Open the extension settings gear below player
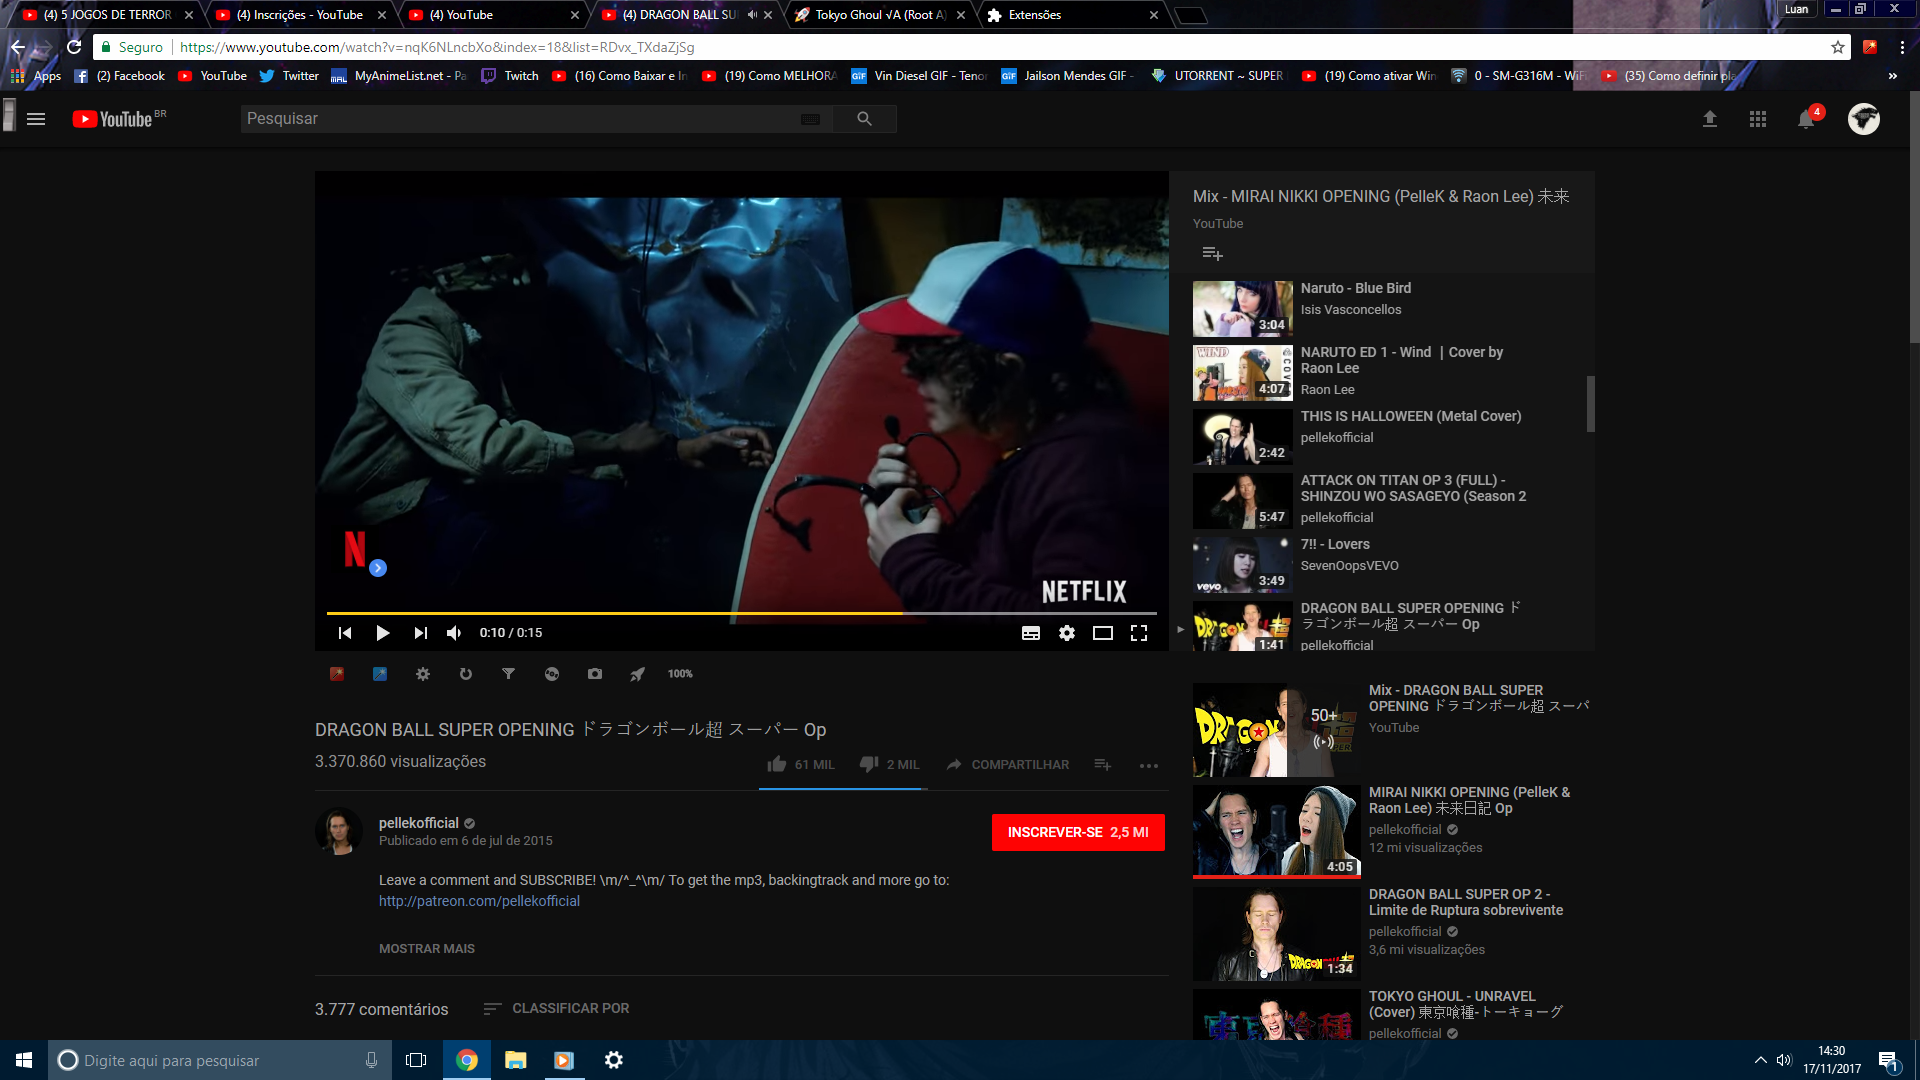Screen dimensions: 1920x1080 tap(423, 674)
